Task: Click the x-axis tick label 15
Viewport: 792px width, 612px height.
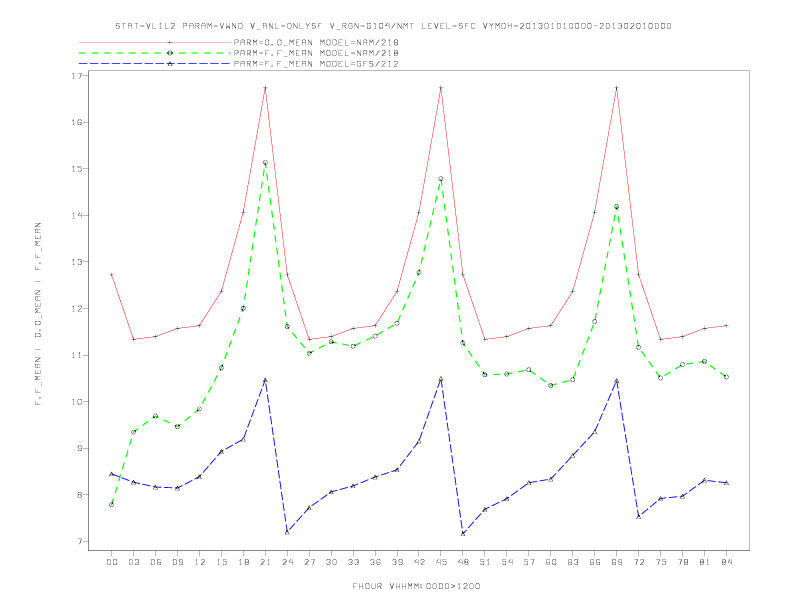Action: pyautogui.click(x=221, y=562)
